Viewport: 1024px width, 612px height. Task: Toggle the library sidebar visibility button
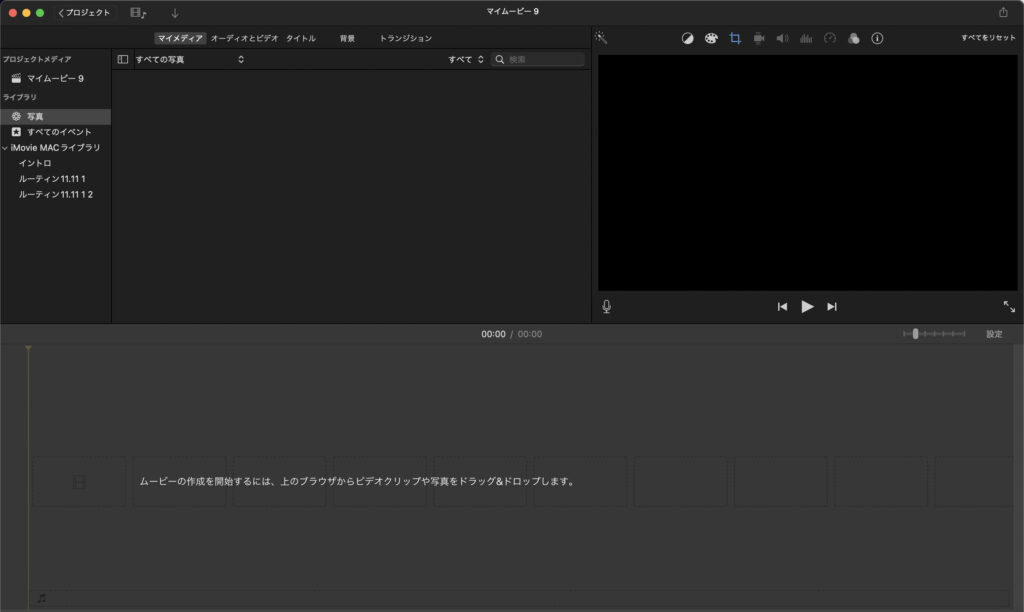(x=122, y=60)
